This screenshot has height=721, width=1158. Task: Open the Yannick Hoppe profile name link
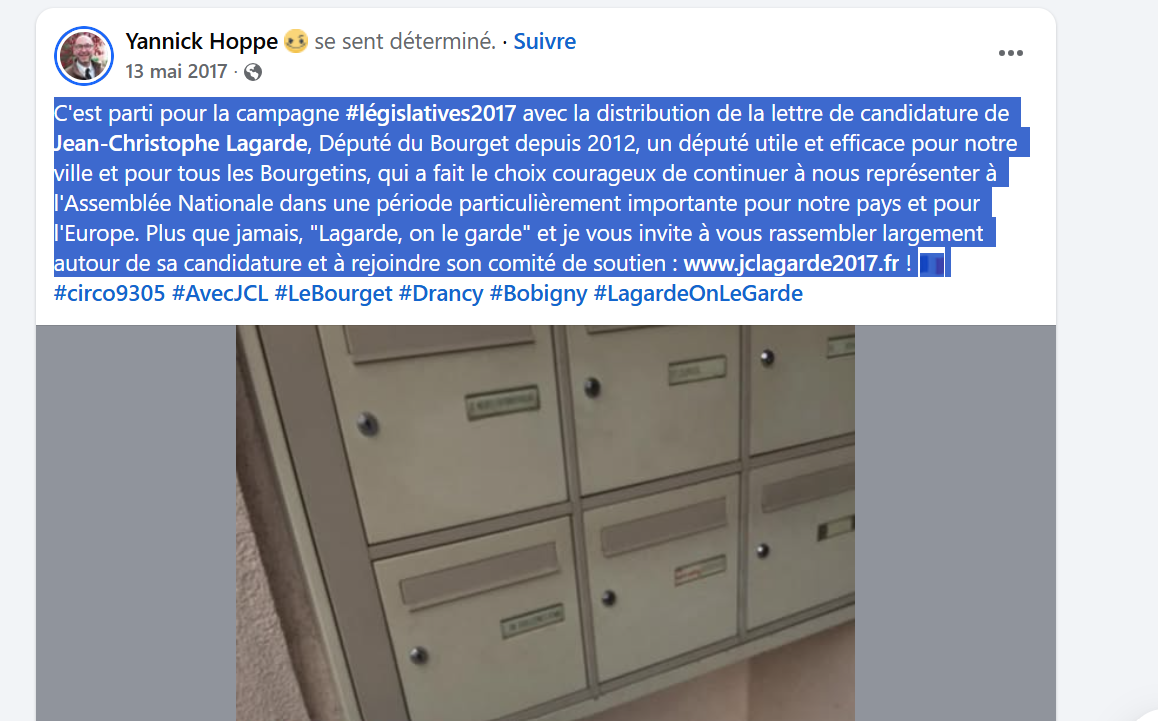click(x=202, y=41)
